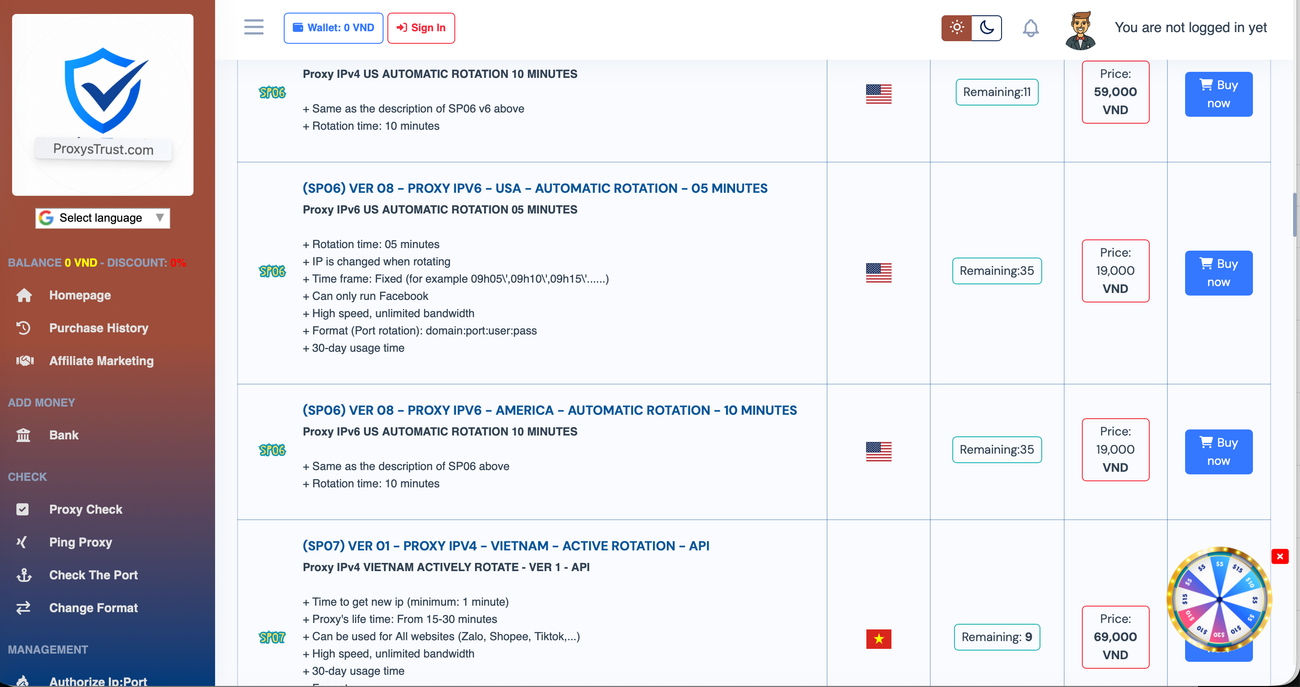Open Ping Proxy in the sidebar
The width and height of the screenshot is (1300, 687).
[x=81, y=542]
